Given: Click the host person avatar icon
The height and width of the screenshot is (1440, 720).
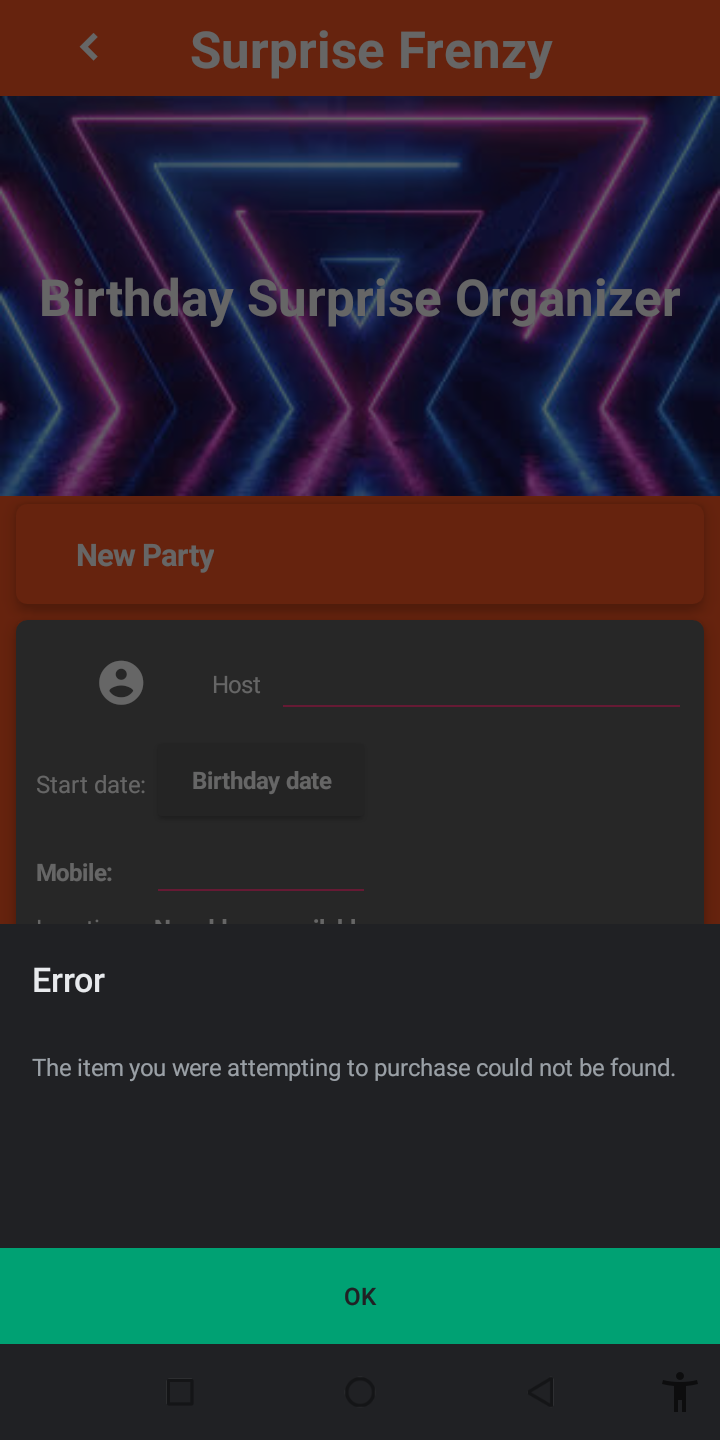Looking at the screenshot, I should [x=121, y=683].
